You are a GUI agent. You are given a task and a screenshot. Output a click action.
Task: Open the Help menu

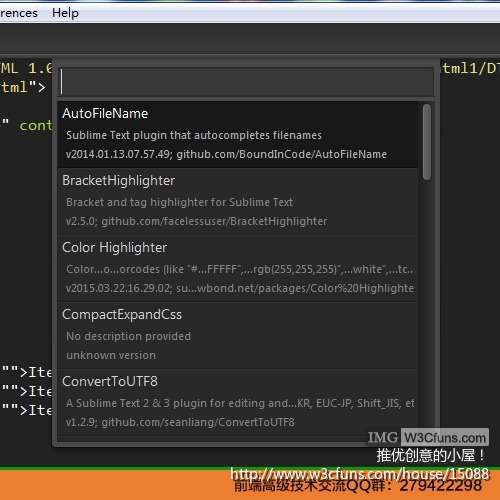[65, 13]
